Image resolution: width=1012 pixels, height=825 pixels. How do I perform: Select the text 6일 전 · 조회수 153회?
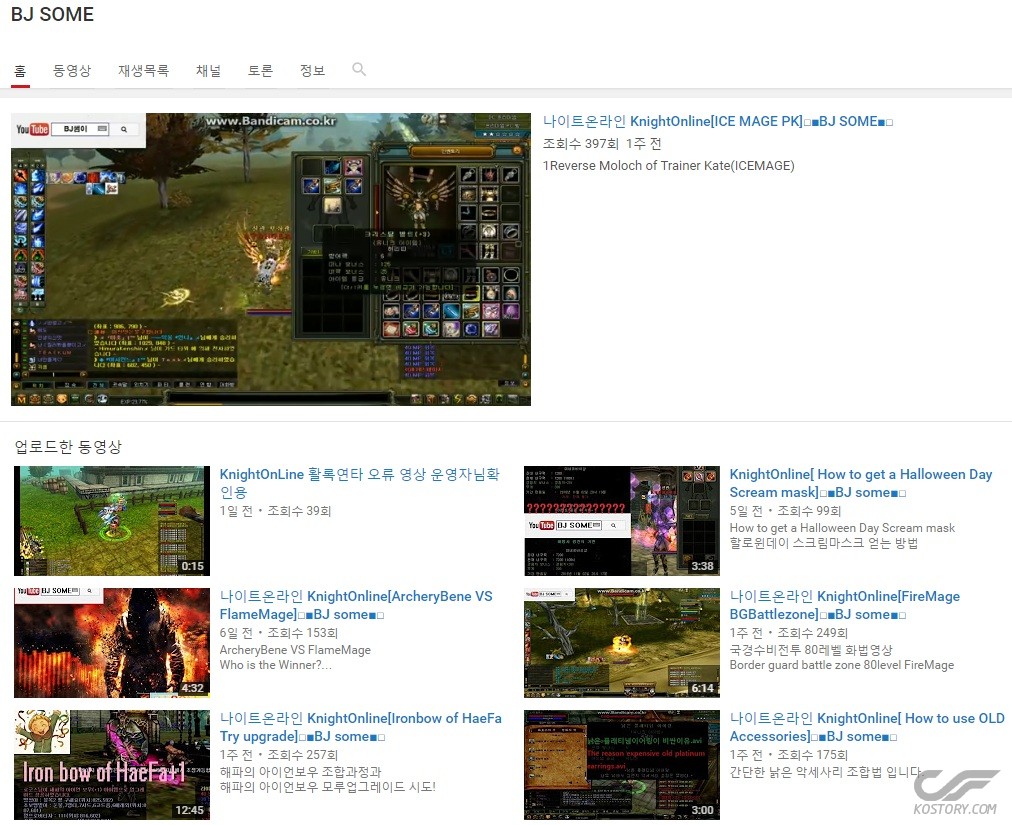[x=279, y=633]
